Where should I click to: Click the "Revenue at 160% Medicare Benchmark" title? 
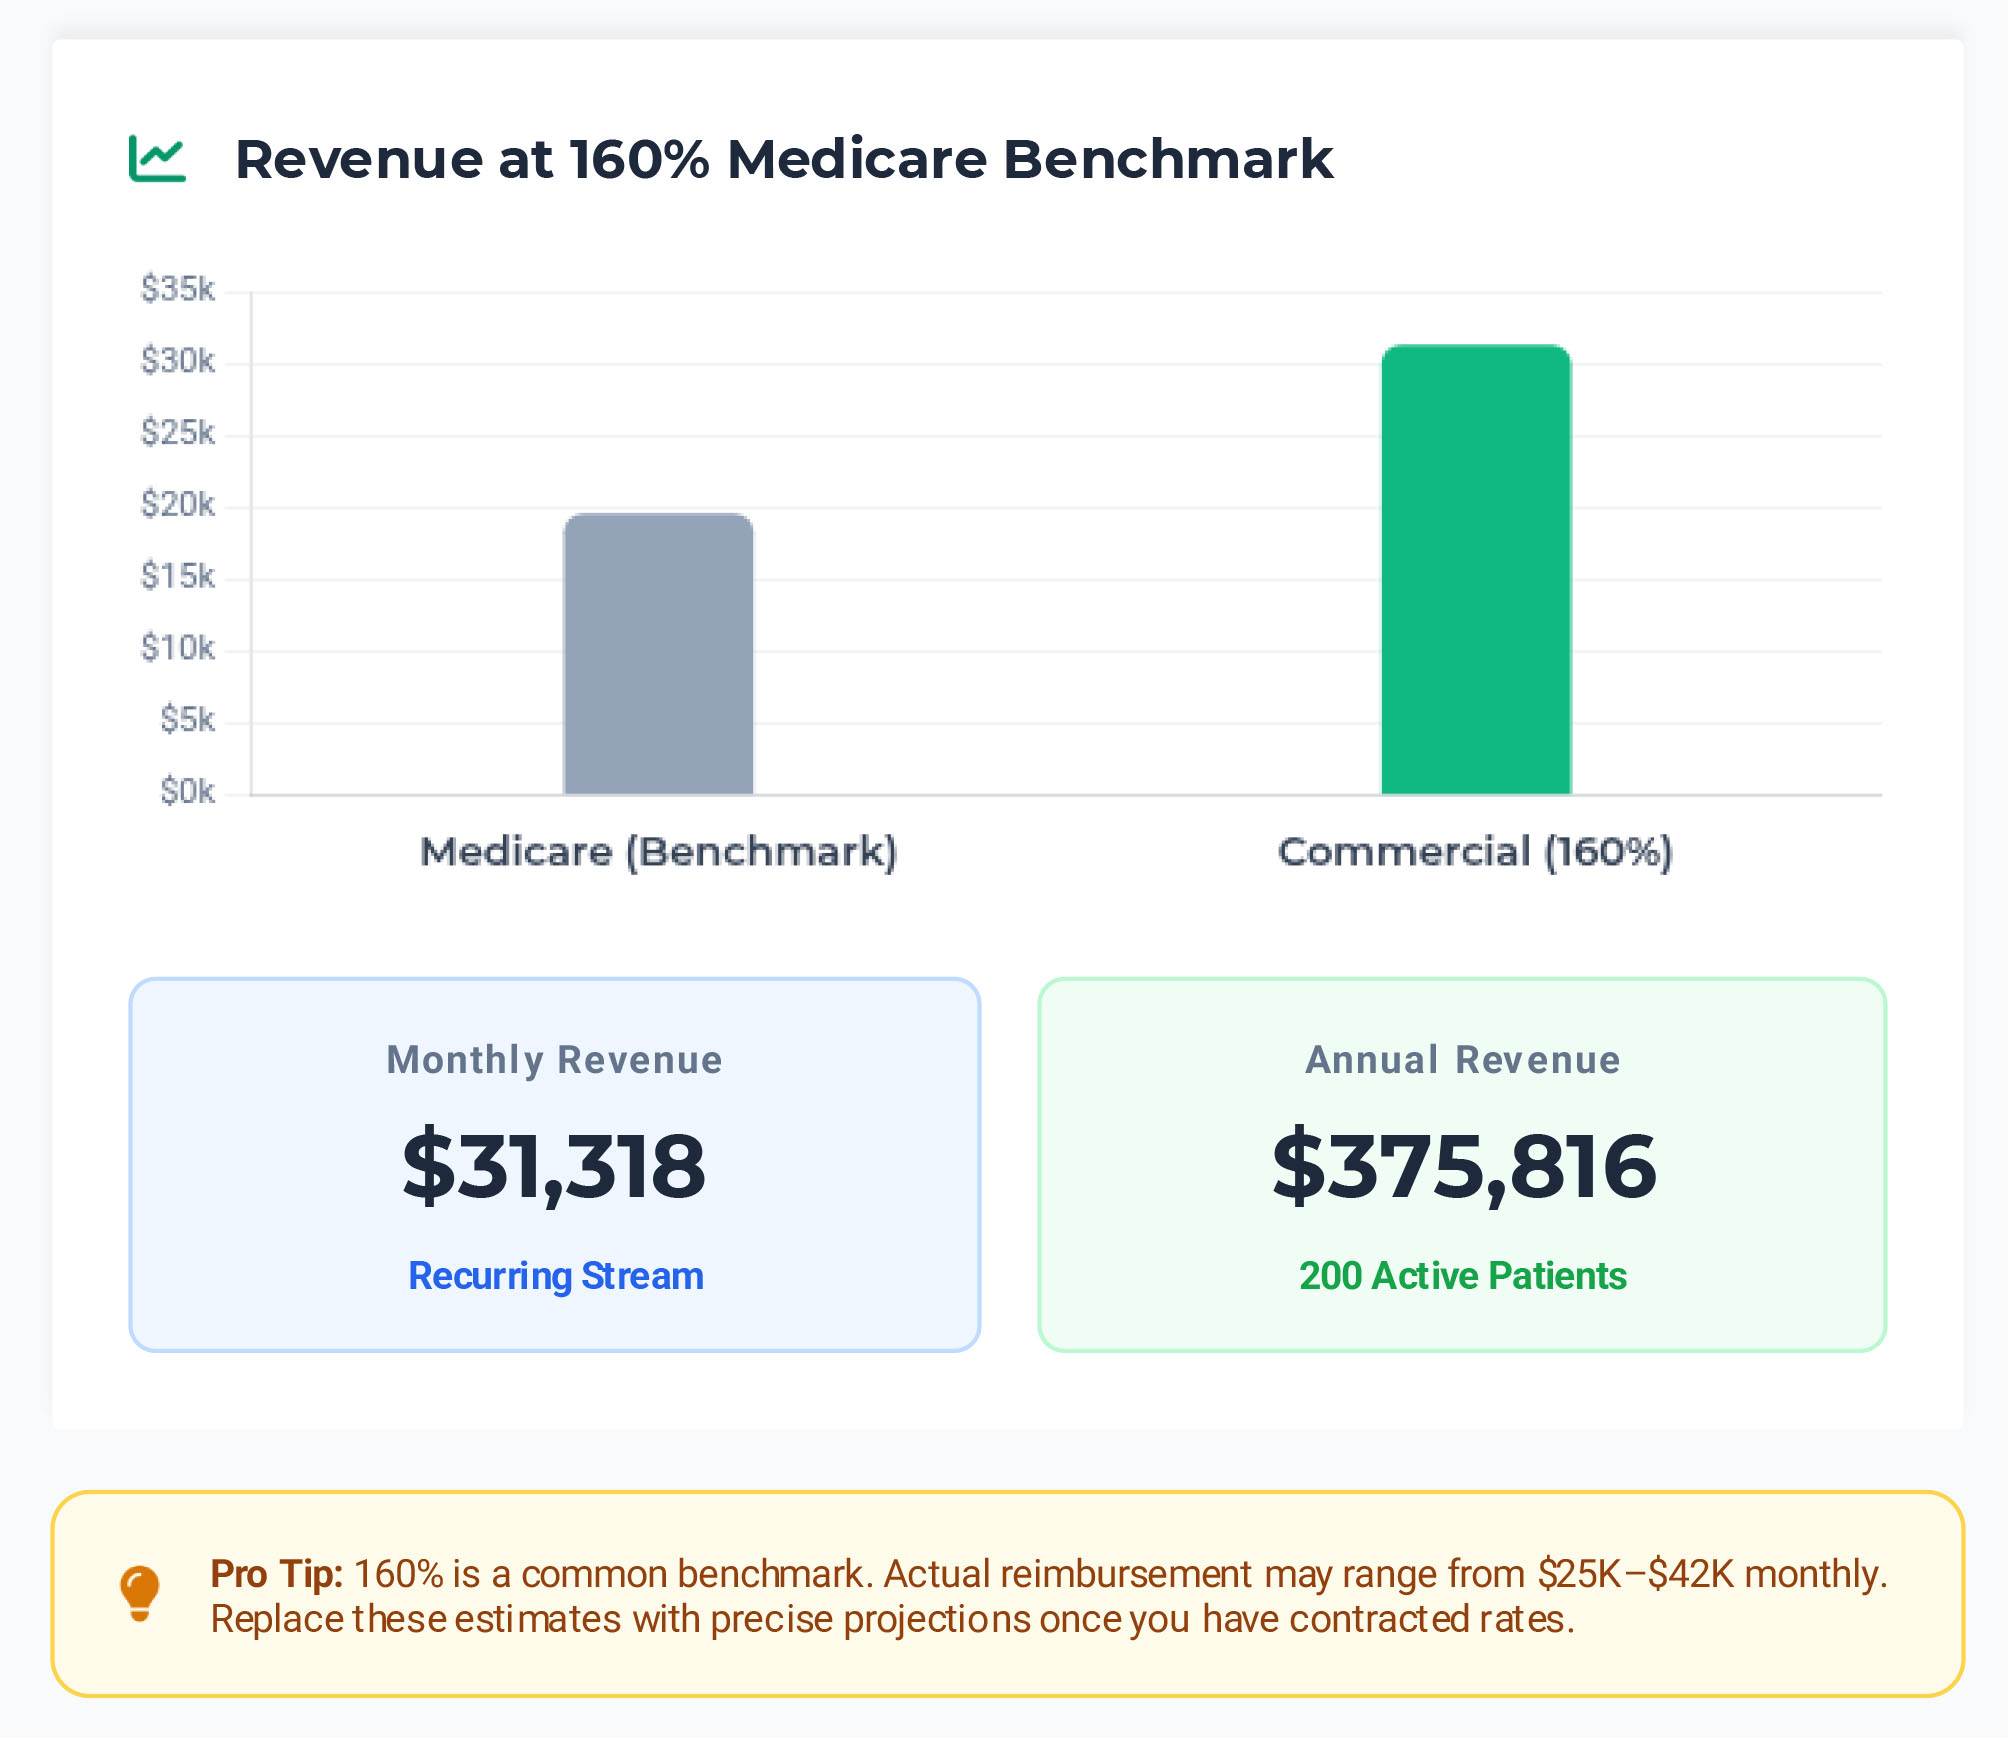783,159
